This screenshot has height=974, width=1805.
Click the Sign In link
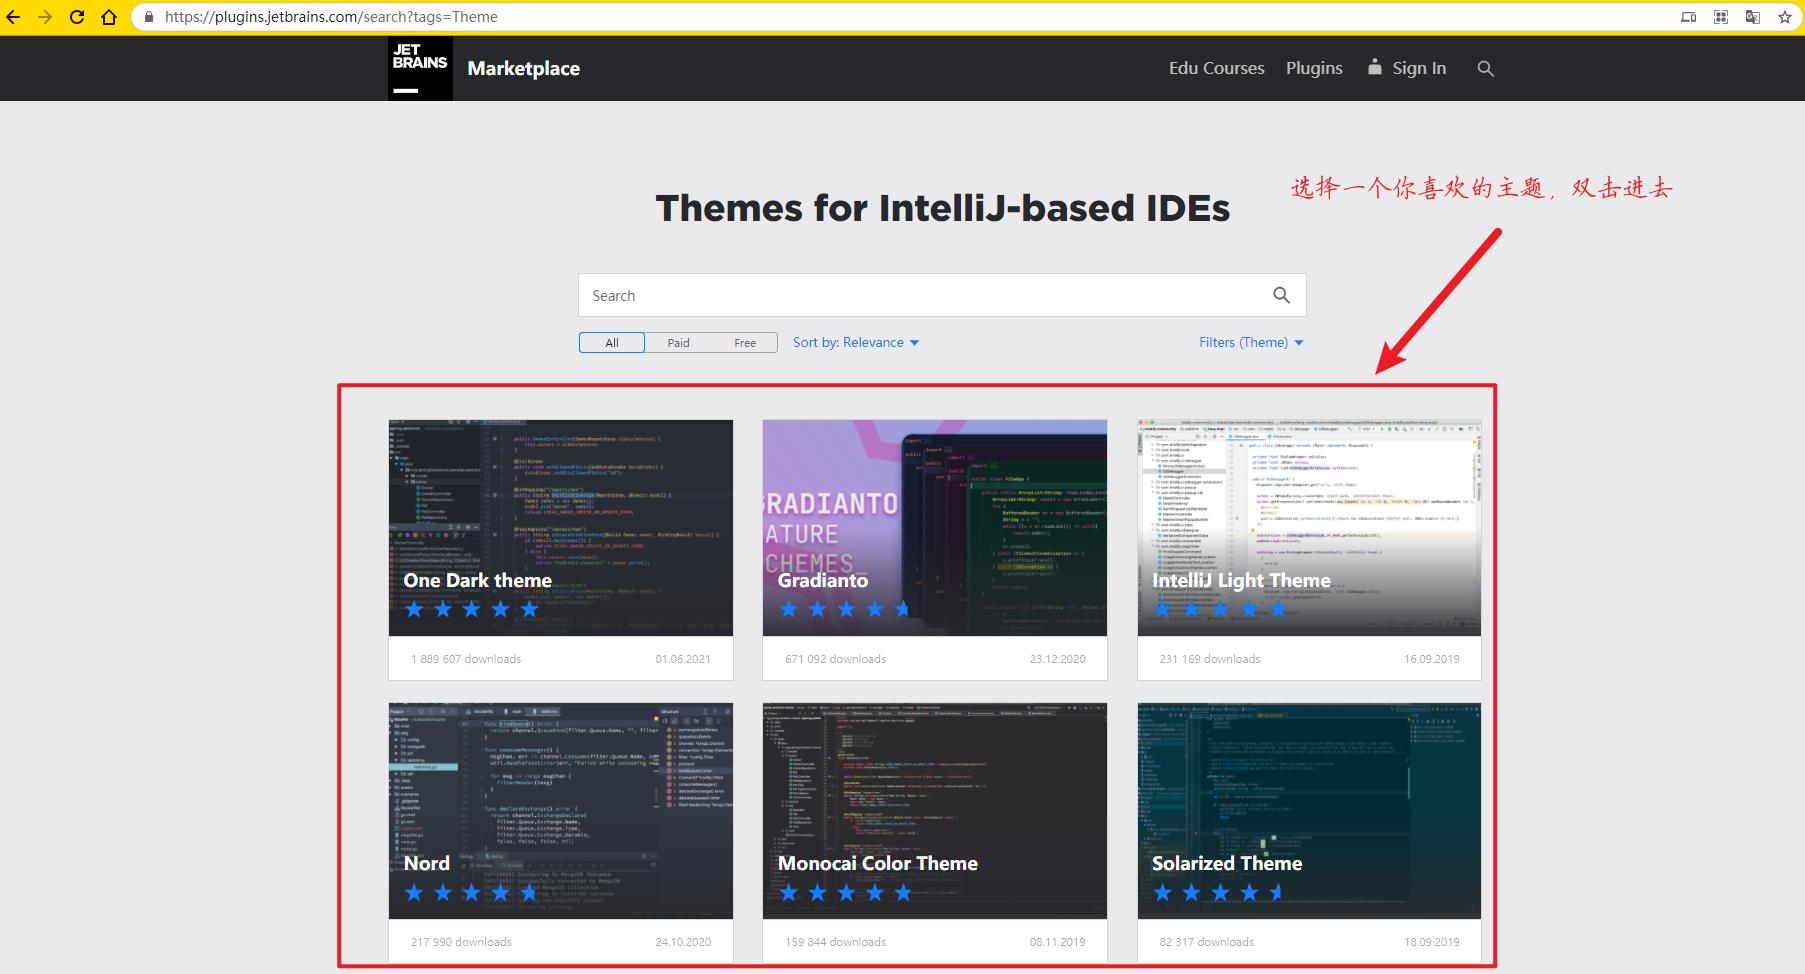point(1419,68)
